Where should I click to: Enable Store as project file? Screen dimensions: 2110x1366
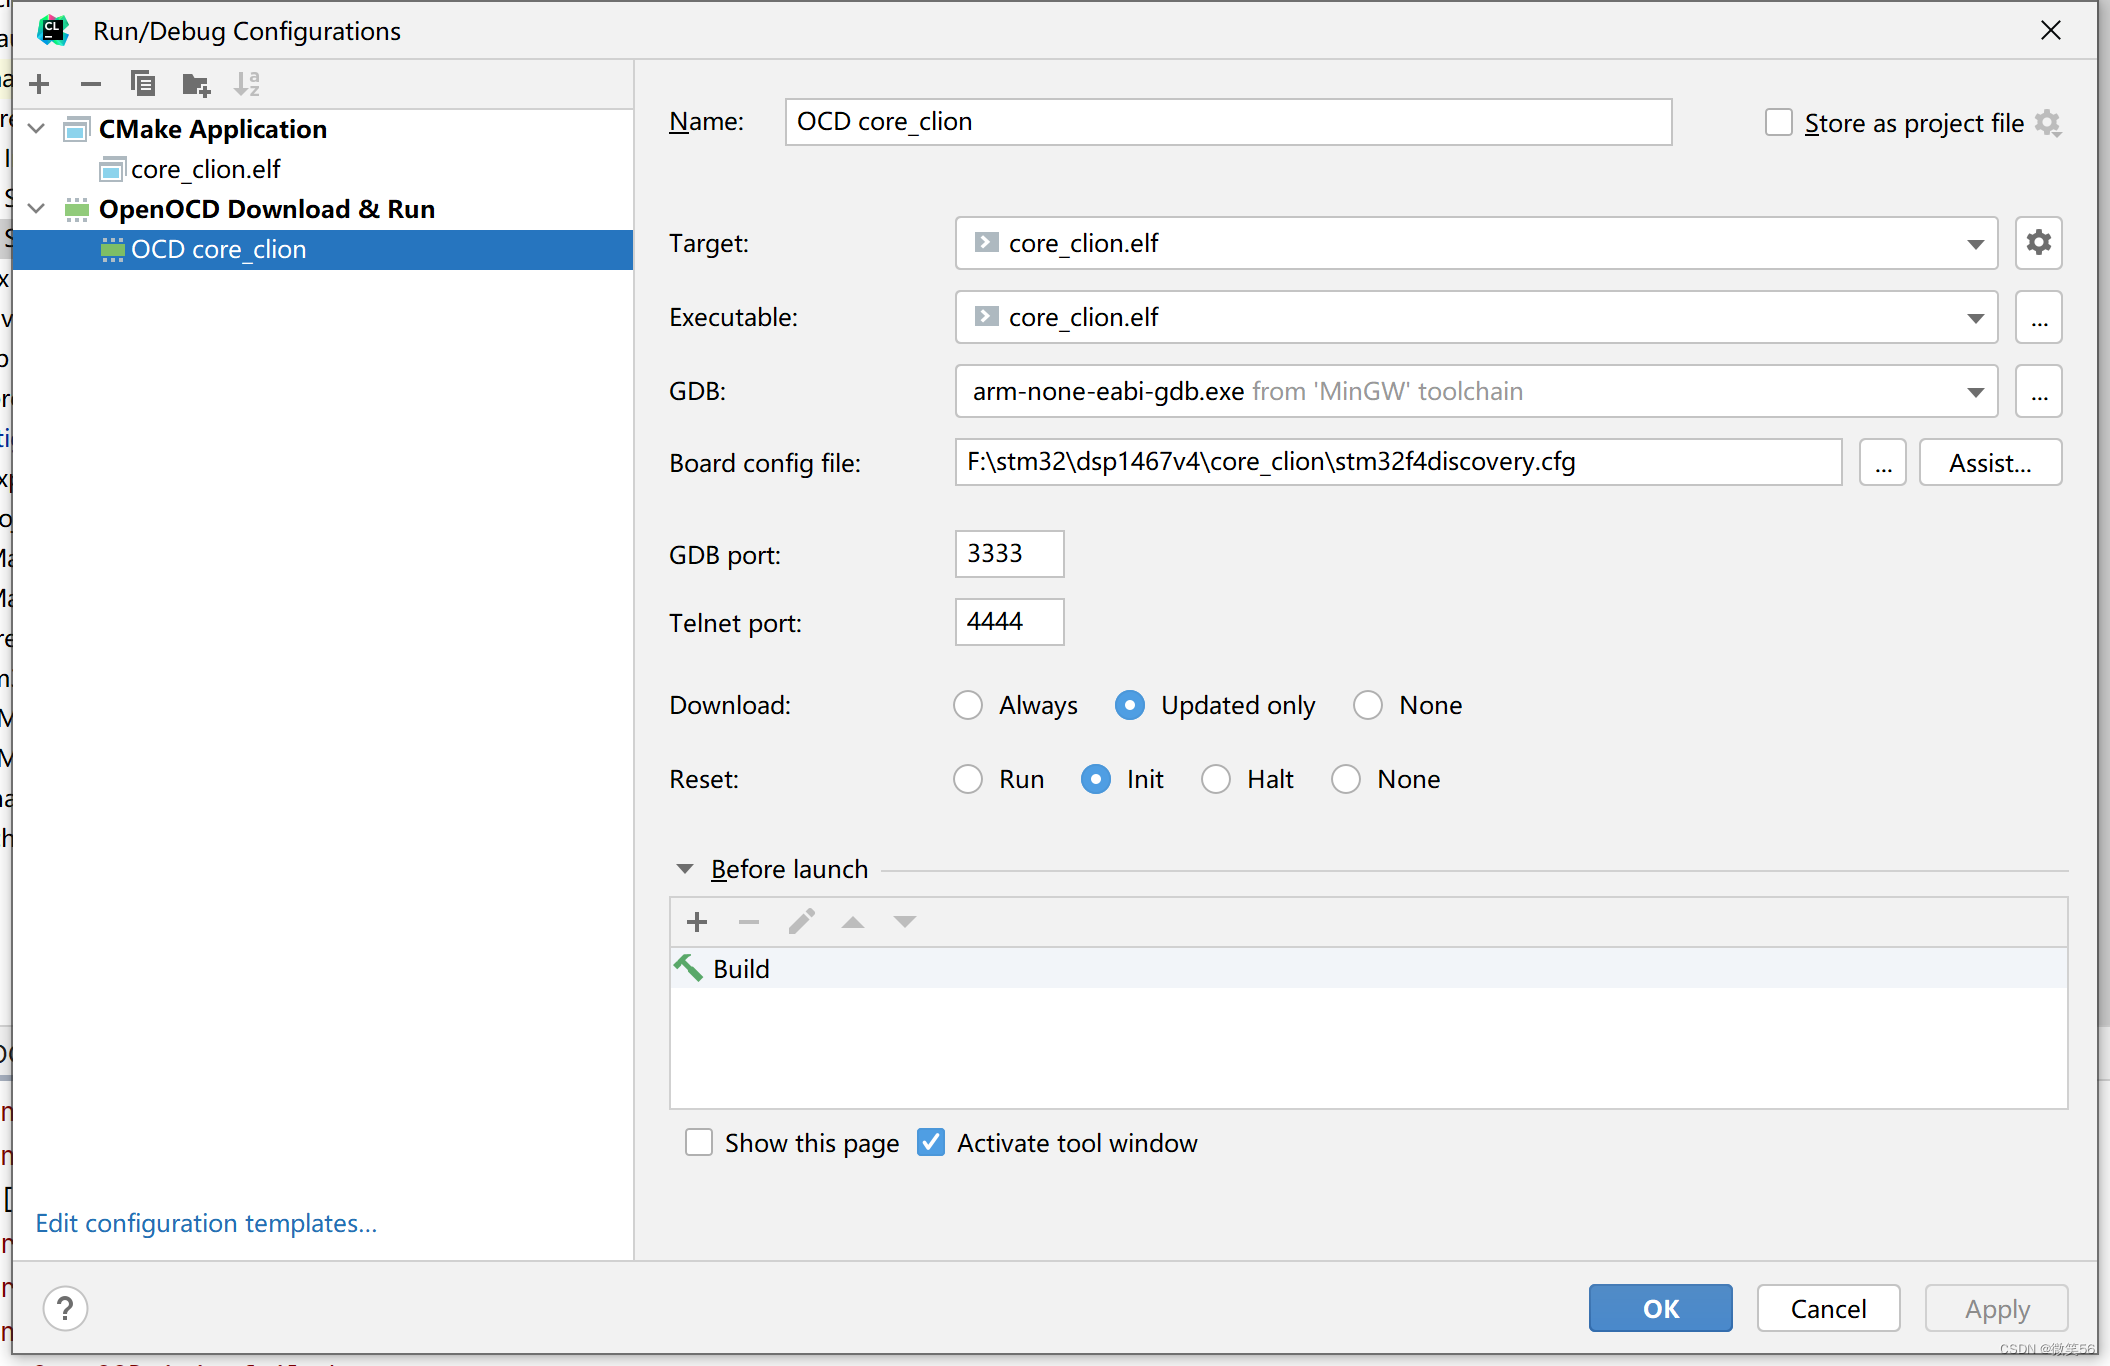1778,121
